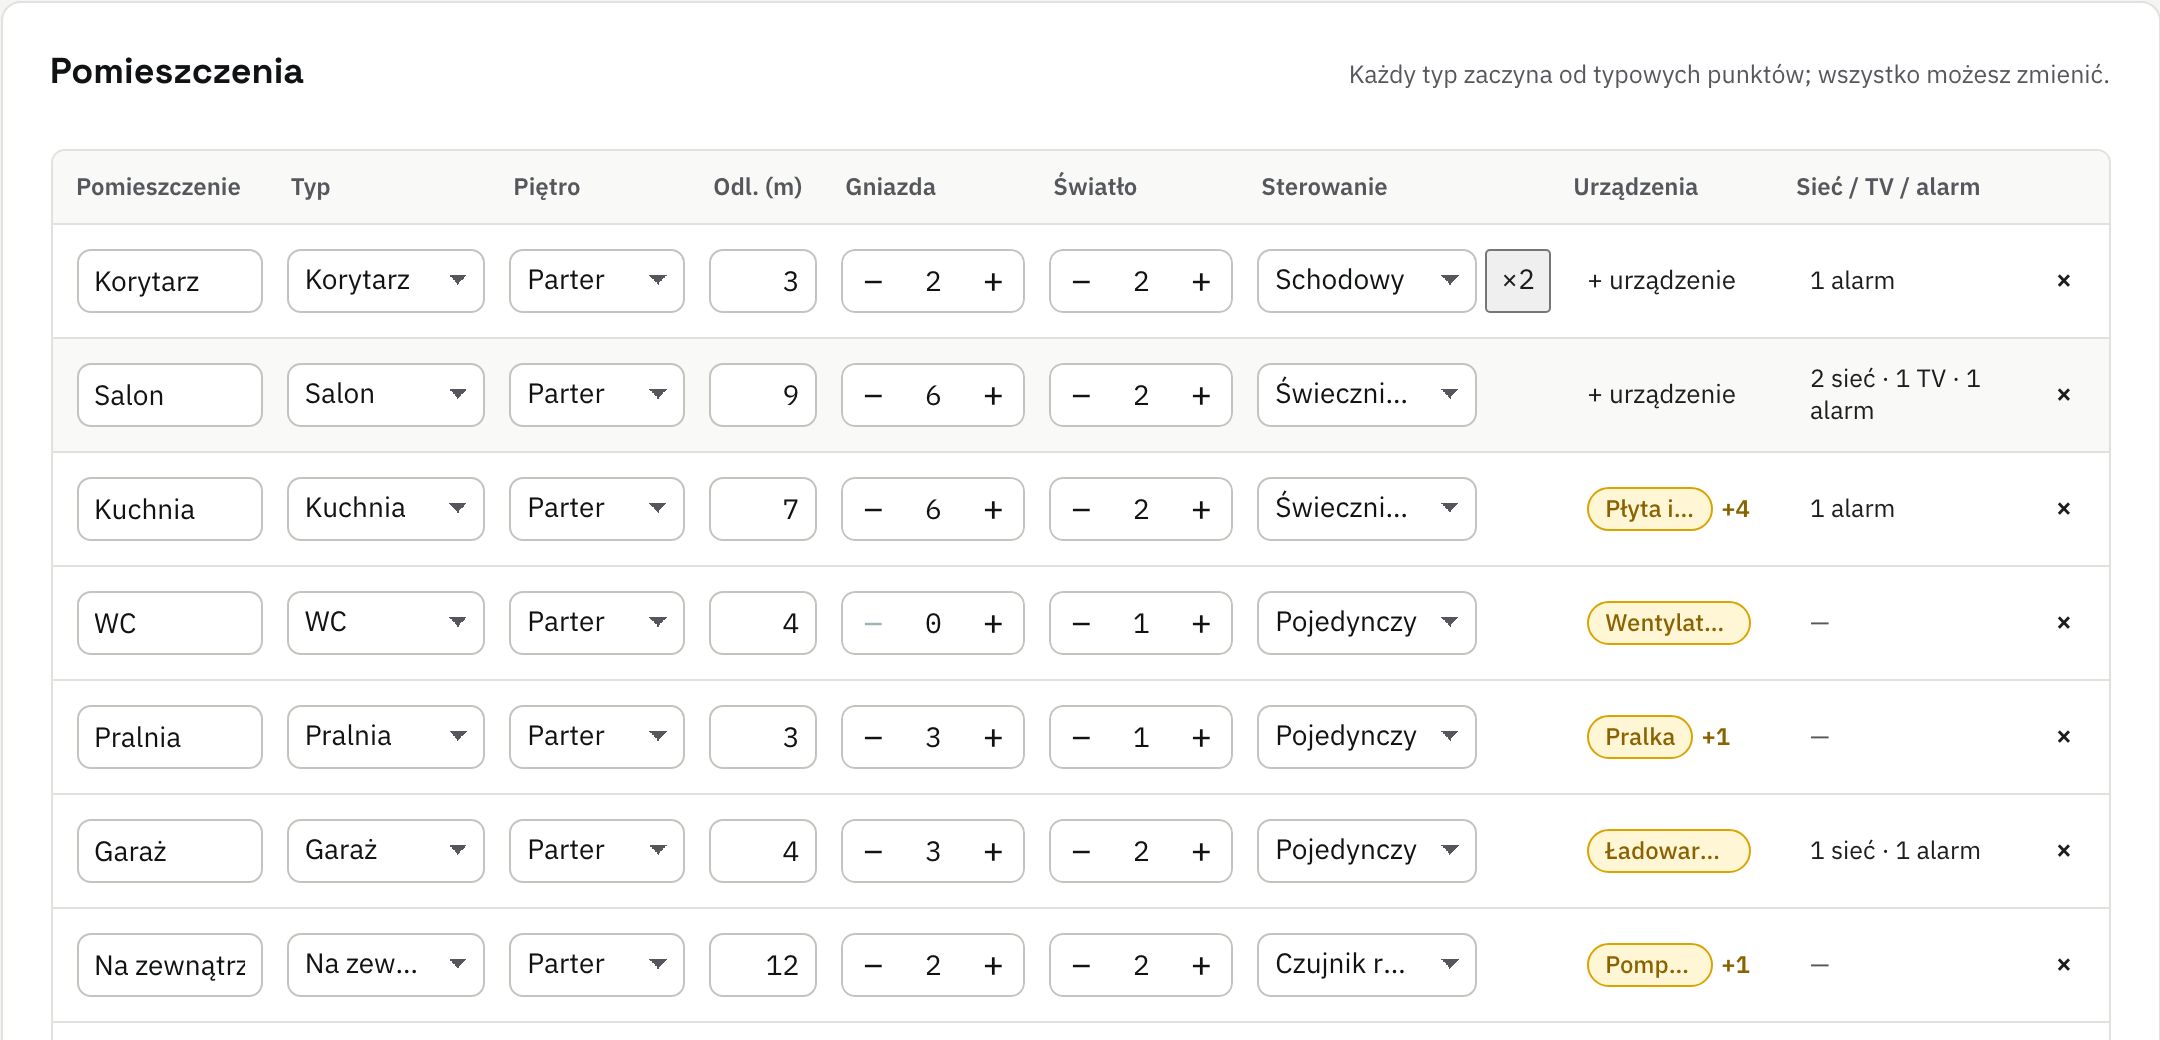The width and height of the screenshot is (2160, 1040).
Task: Remove the Na zewnątrz row via ×
Action: [2063, 965]
